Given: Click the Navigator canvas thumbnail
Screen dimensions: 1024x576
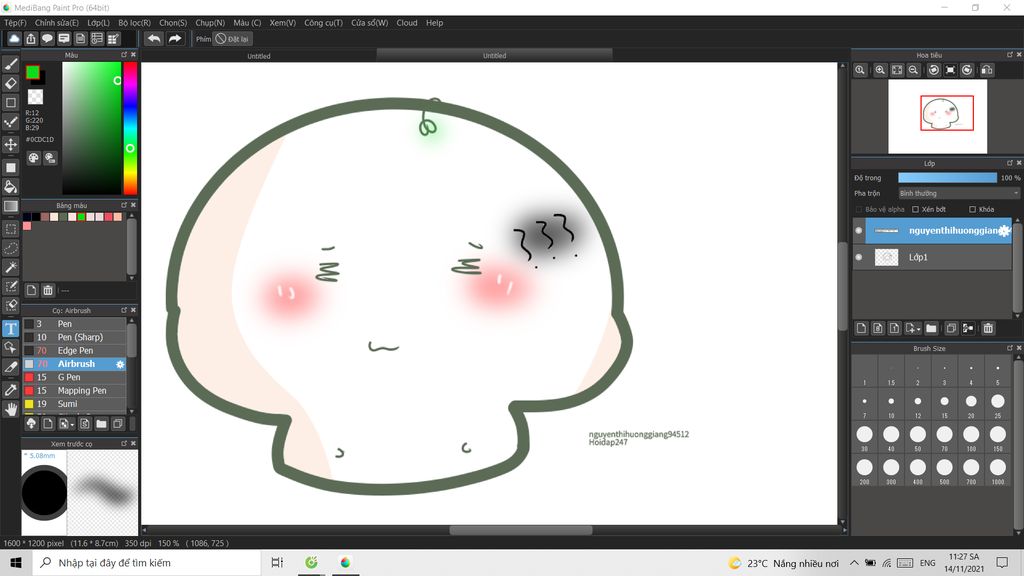Looking at the screenshot, I should (x=937, y=116).
